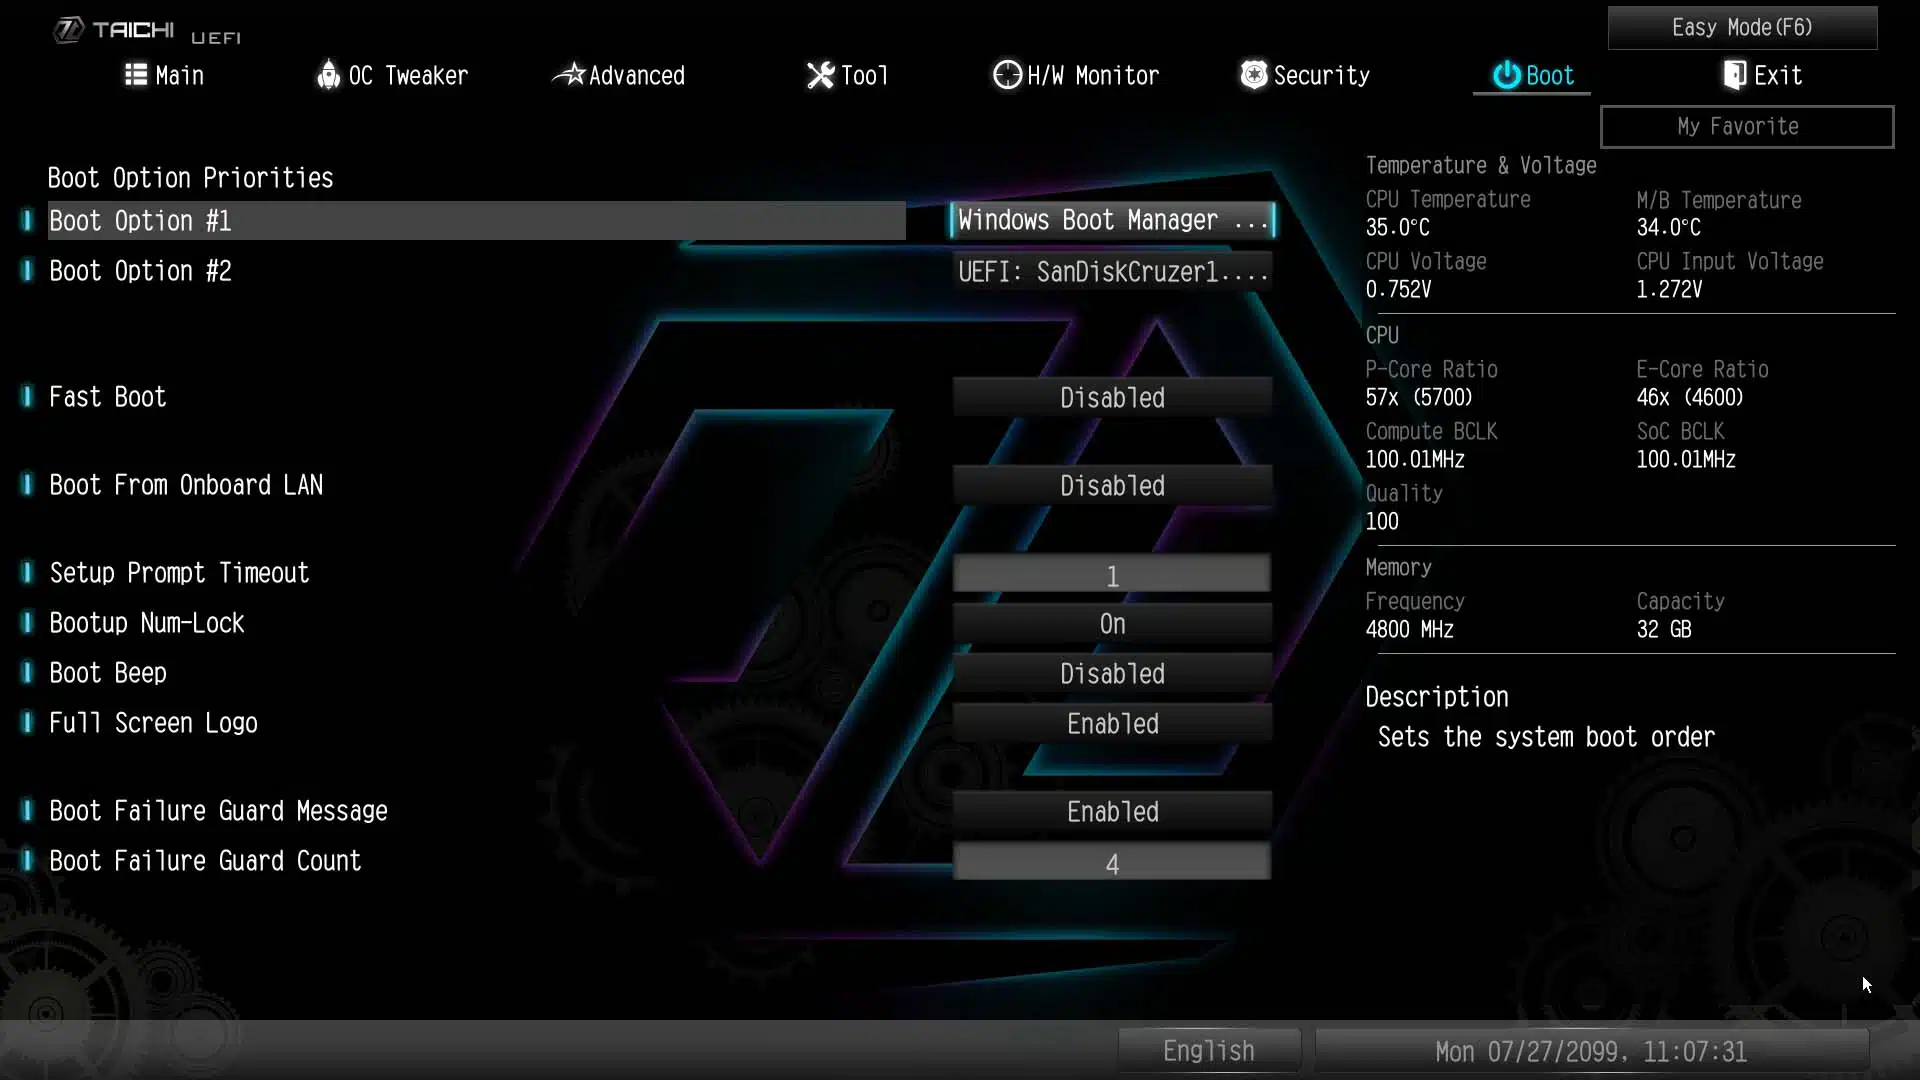Image resolution: width=1920 pixels, height=1080 pixels.
Task: Select the Fast Boot label
Action: pyautogui.click(x=108, y=397)
